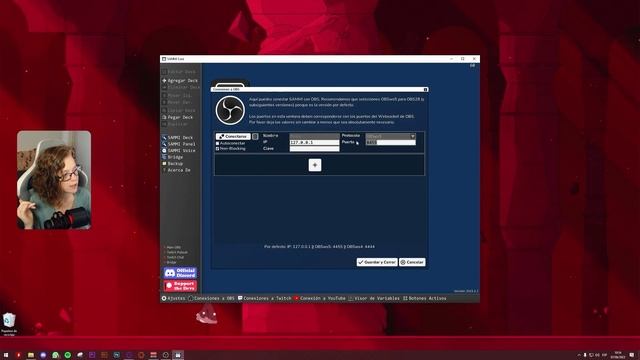Open Acerca De from the sidebar
Viewport: 640px width, 360px height.
pyautogui.click(x=176, y=170)
